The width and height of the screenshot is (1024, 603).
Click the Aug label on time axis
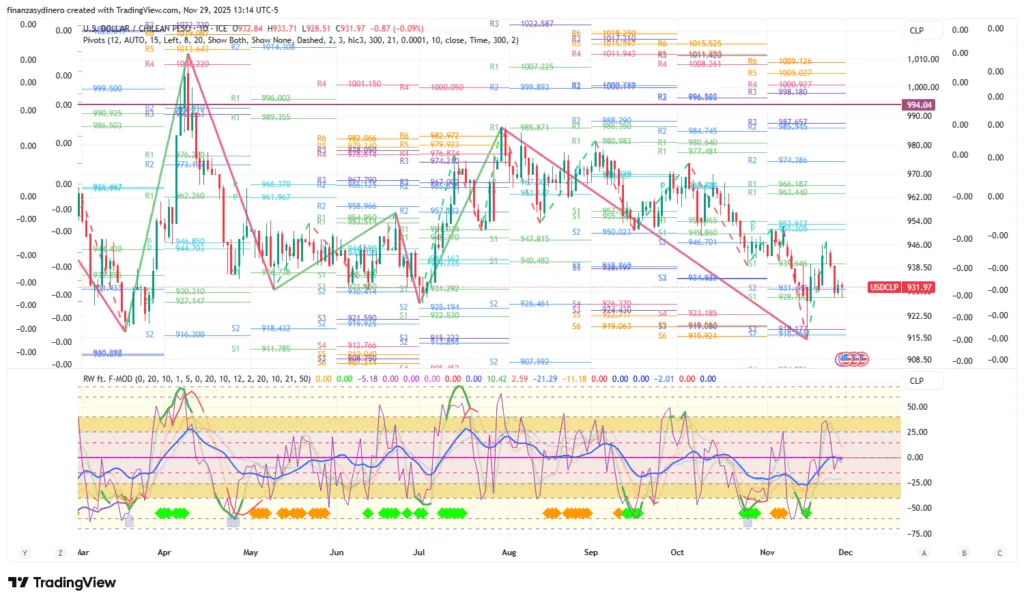(508, 552)
